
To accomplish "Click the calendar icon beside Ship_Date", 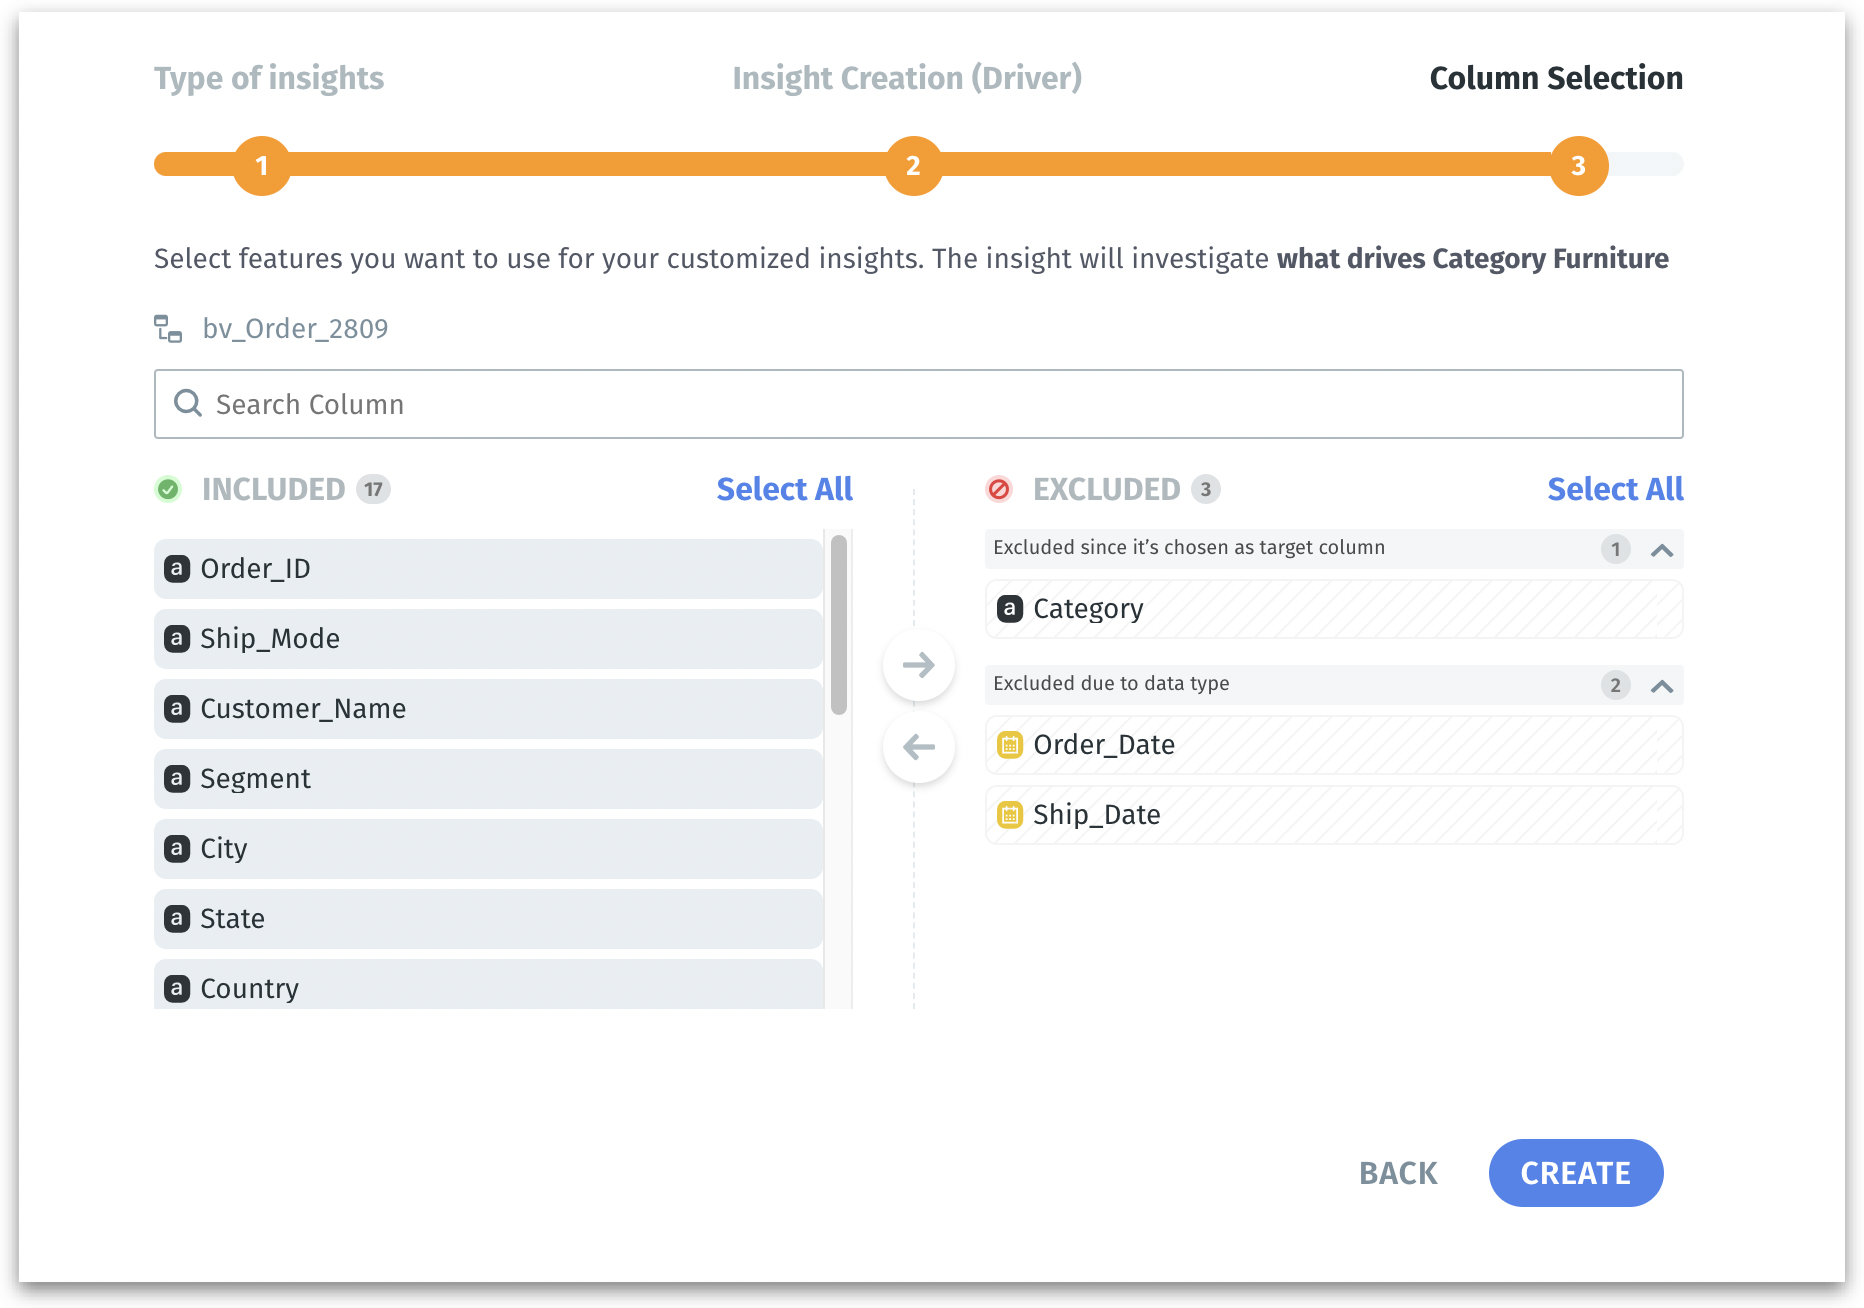I will coord(1010,815).
